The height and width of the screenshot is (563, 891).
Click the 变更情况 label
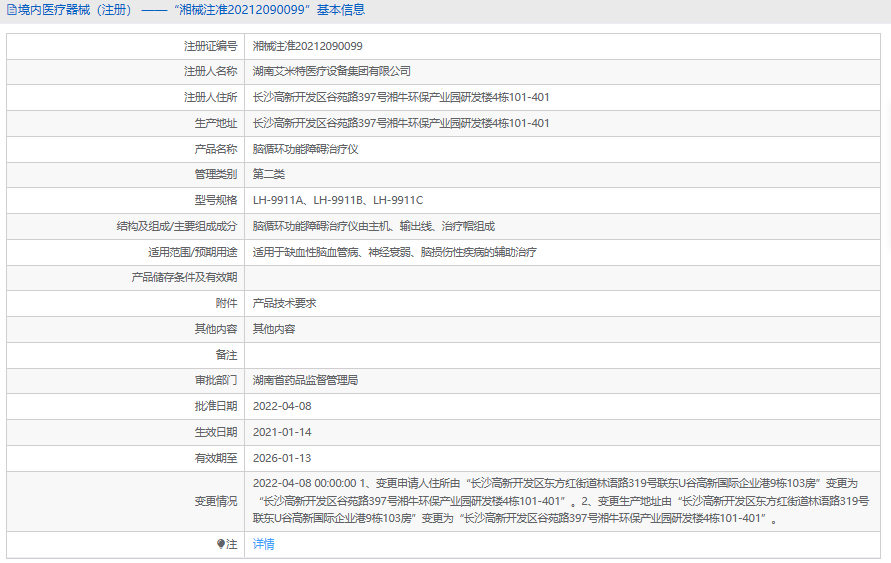(x=216, y=501)
